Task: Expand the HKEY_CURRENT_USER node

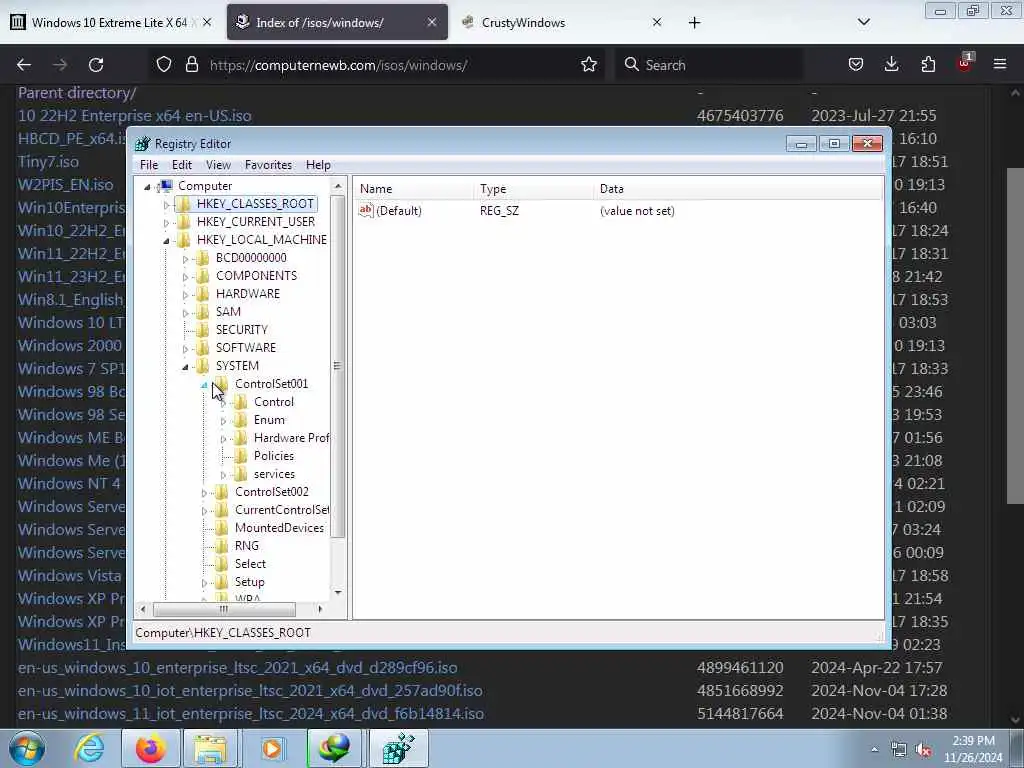Action: pyautogui.click(x=166, y=223)
